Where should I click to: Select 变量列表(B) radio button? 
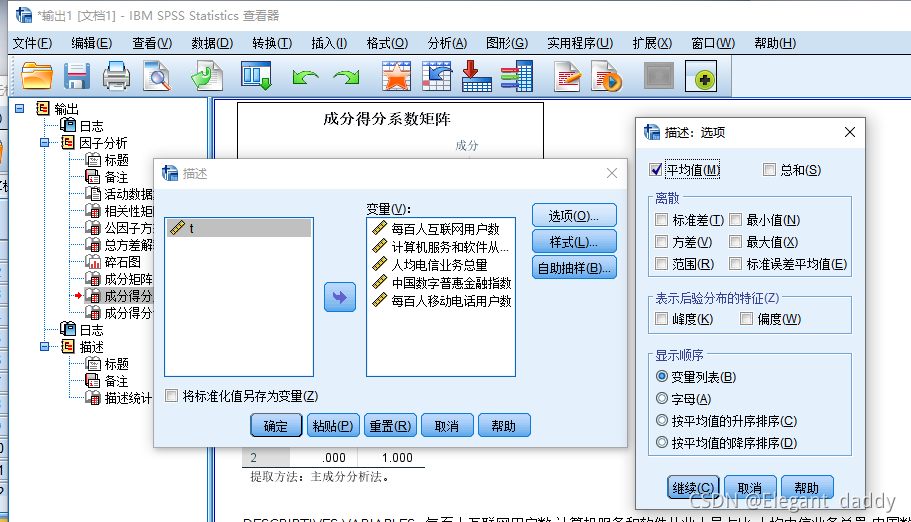pos(662,377)
